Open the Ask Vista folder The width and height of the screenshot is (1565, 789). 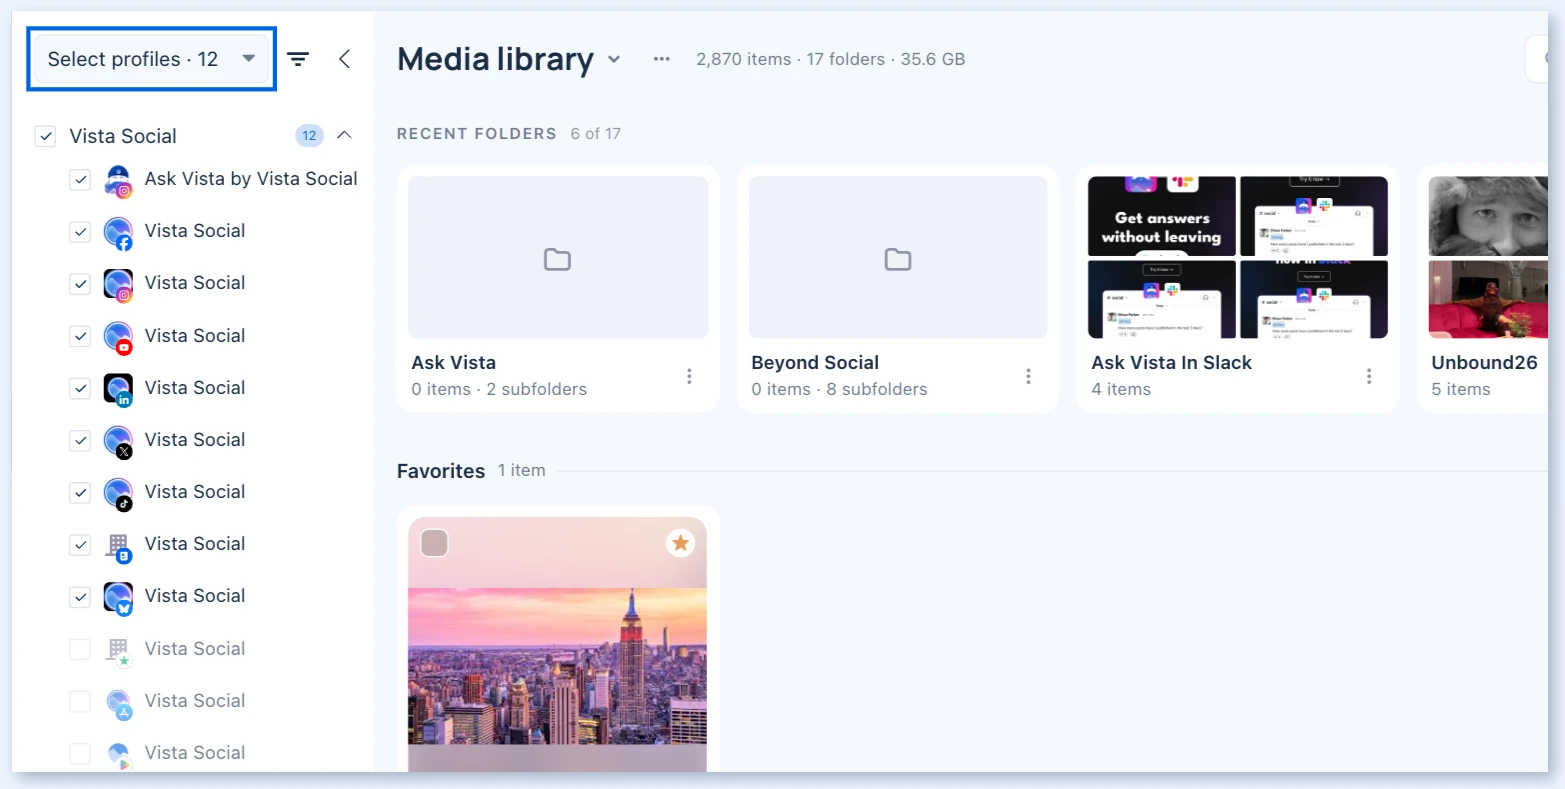click(558, 288)
